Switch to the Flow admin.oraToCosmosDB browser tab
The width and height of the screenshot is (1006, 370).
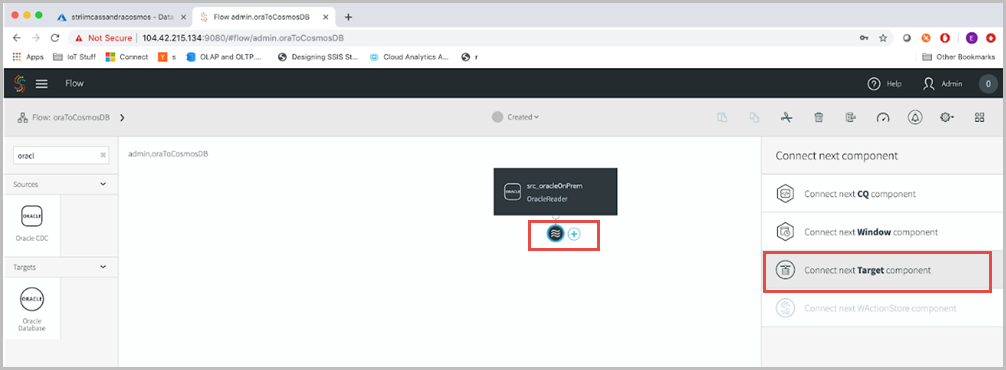pyautogui.click(x=263, y=17)
